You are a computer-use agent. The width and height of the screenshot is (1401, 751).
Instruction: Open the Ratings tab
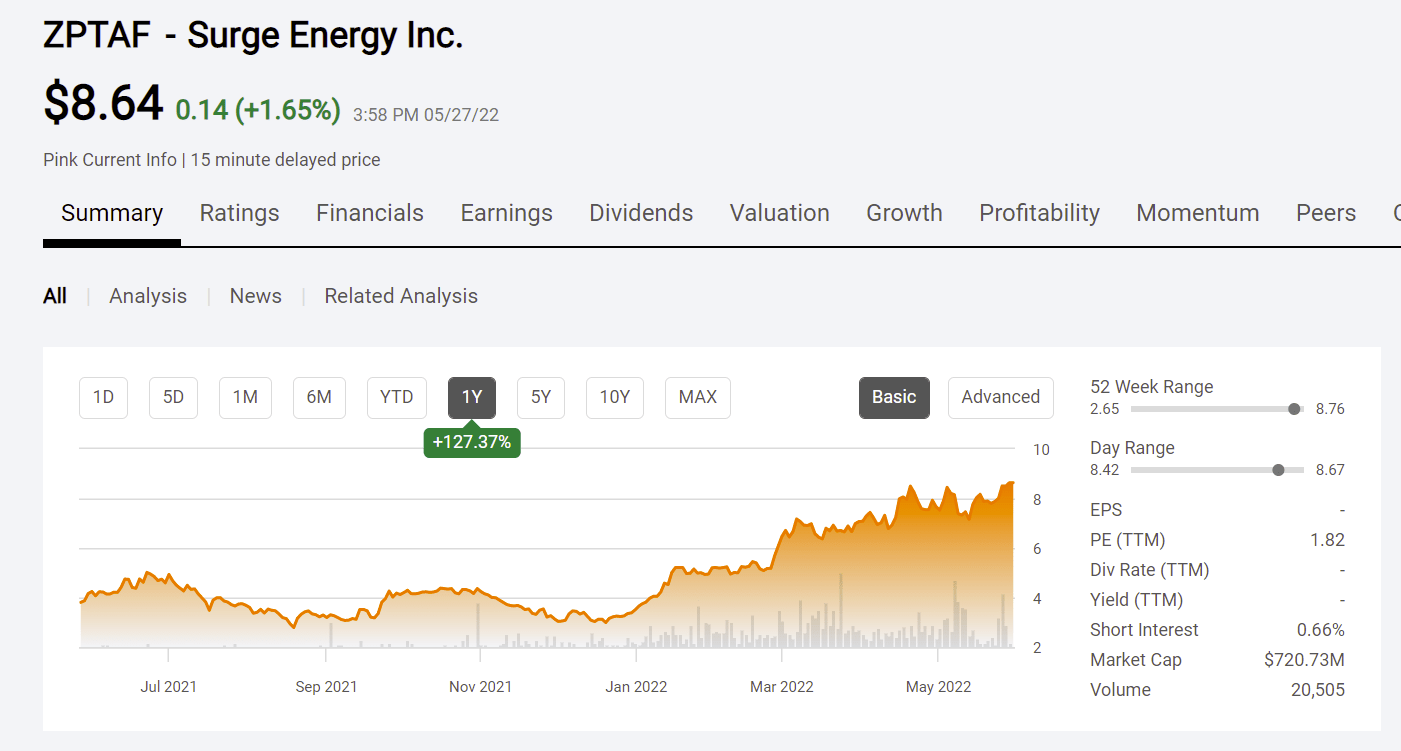click(x=239, y=213)
